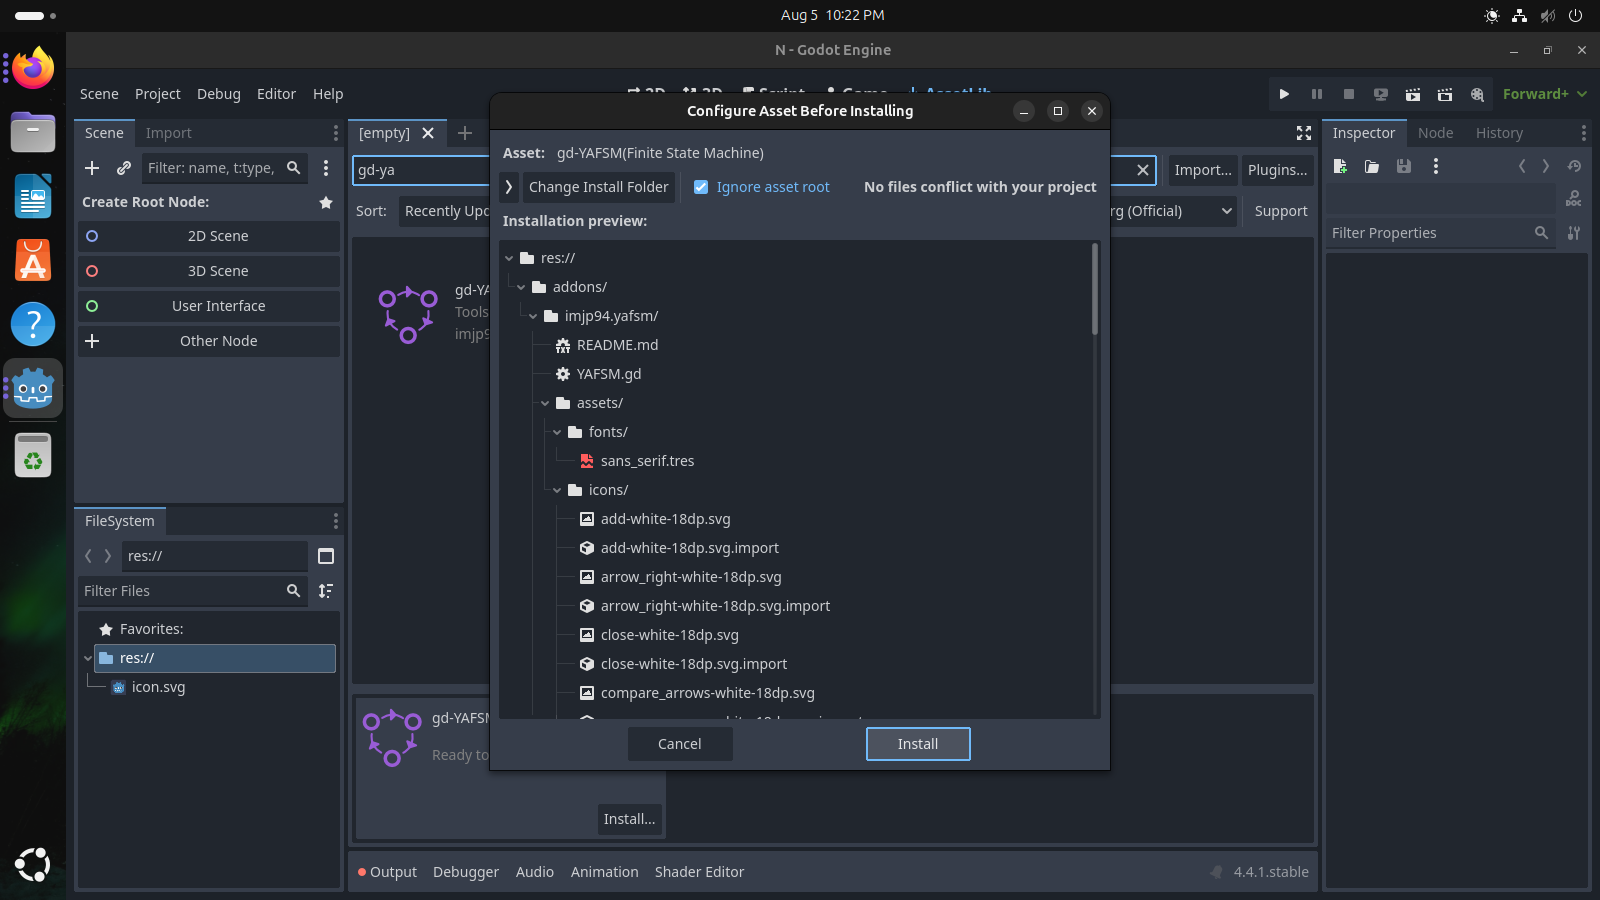Select icon.svg in FileSystem tree
1600x900 pixels.
coord(158,687)
